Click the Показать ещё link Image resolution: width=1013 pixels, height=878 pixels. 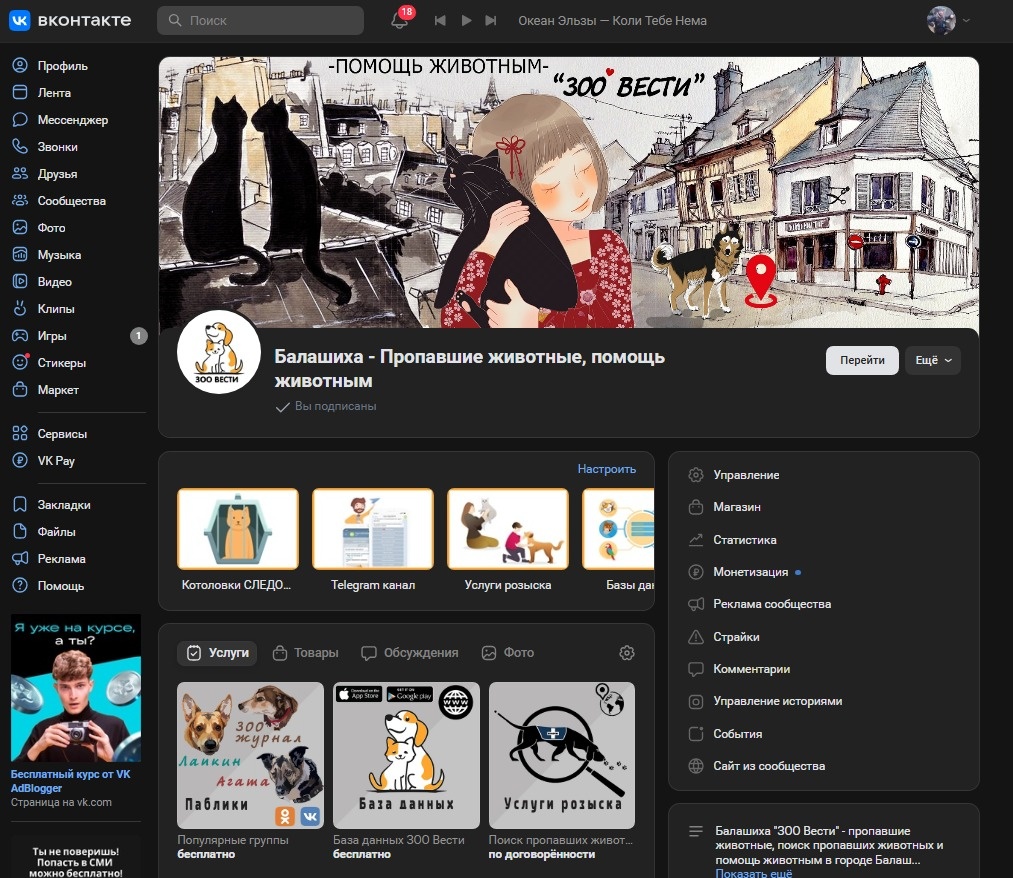pyautogui.click(x=753, y=873)
